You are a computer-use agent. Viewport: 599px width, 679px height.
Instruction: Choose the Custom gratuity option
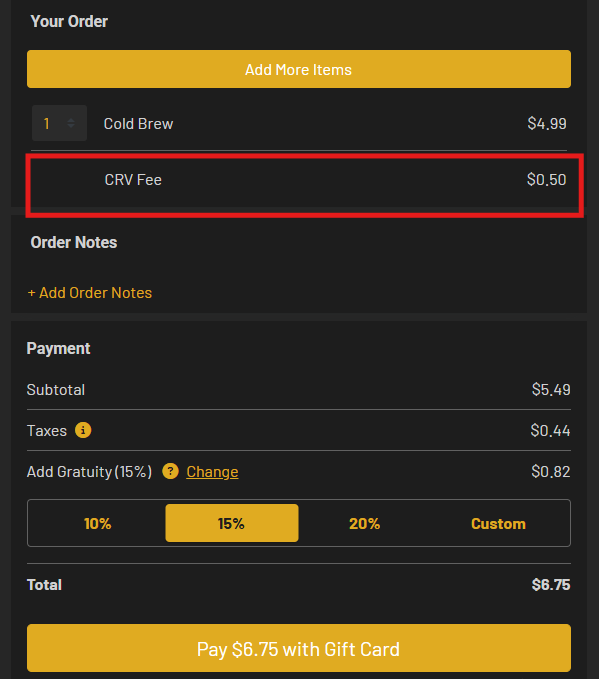click(x=499, y=523)
